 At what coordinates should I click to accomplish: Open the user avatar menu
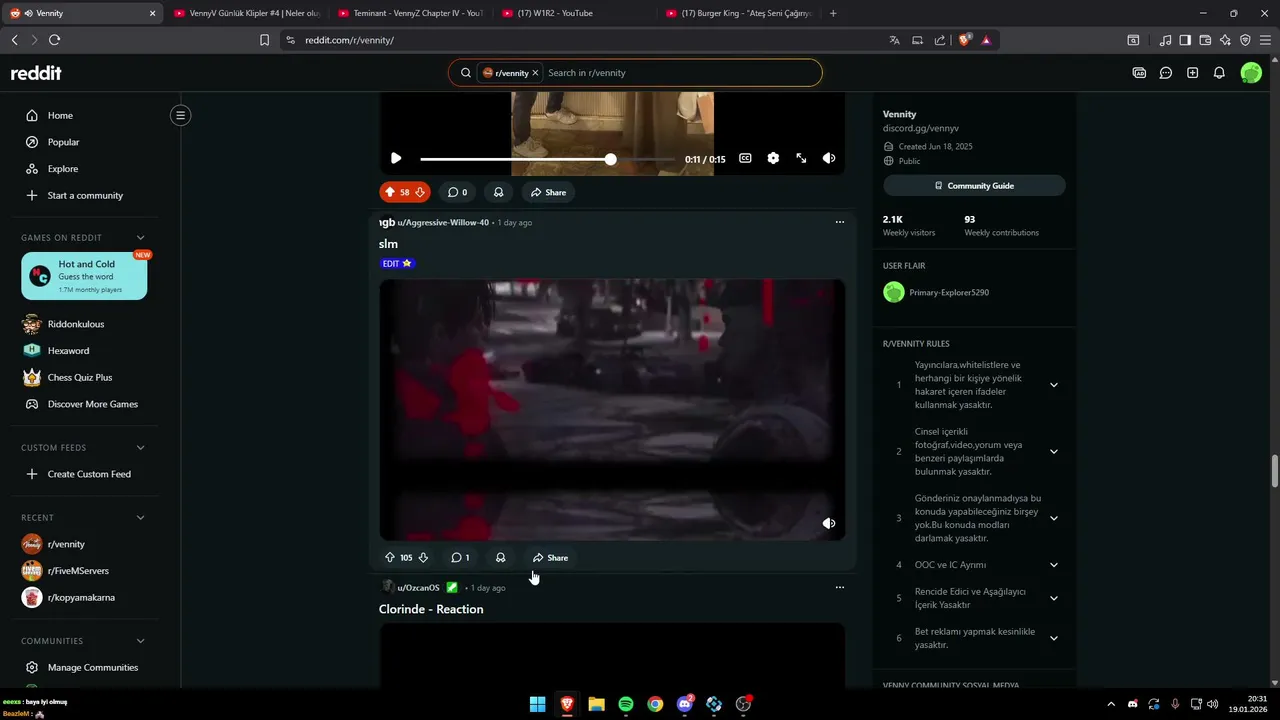click(1251, 73)
